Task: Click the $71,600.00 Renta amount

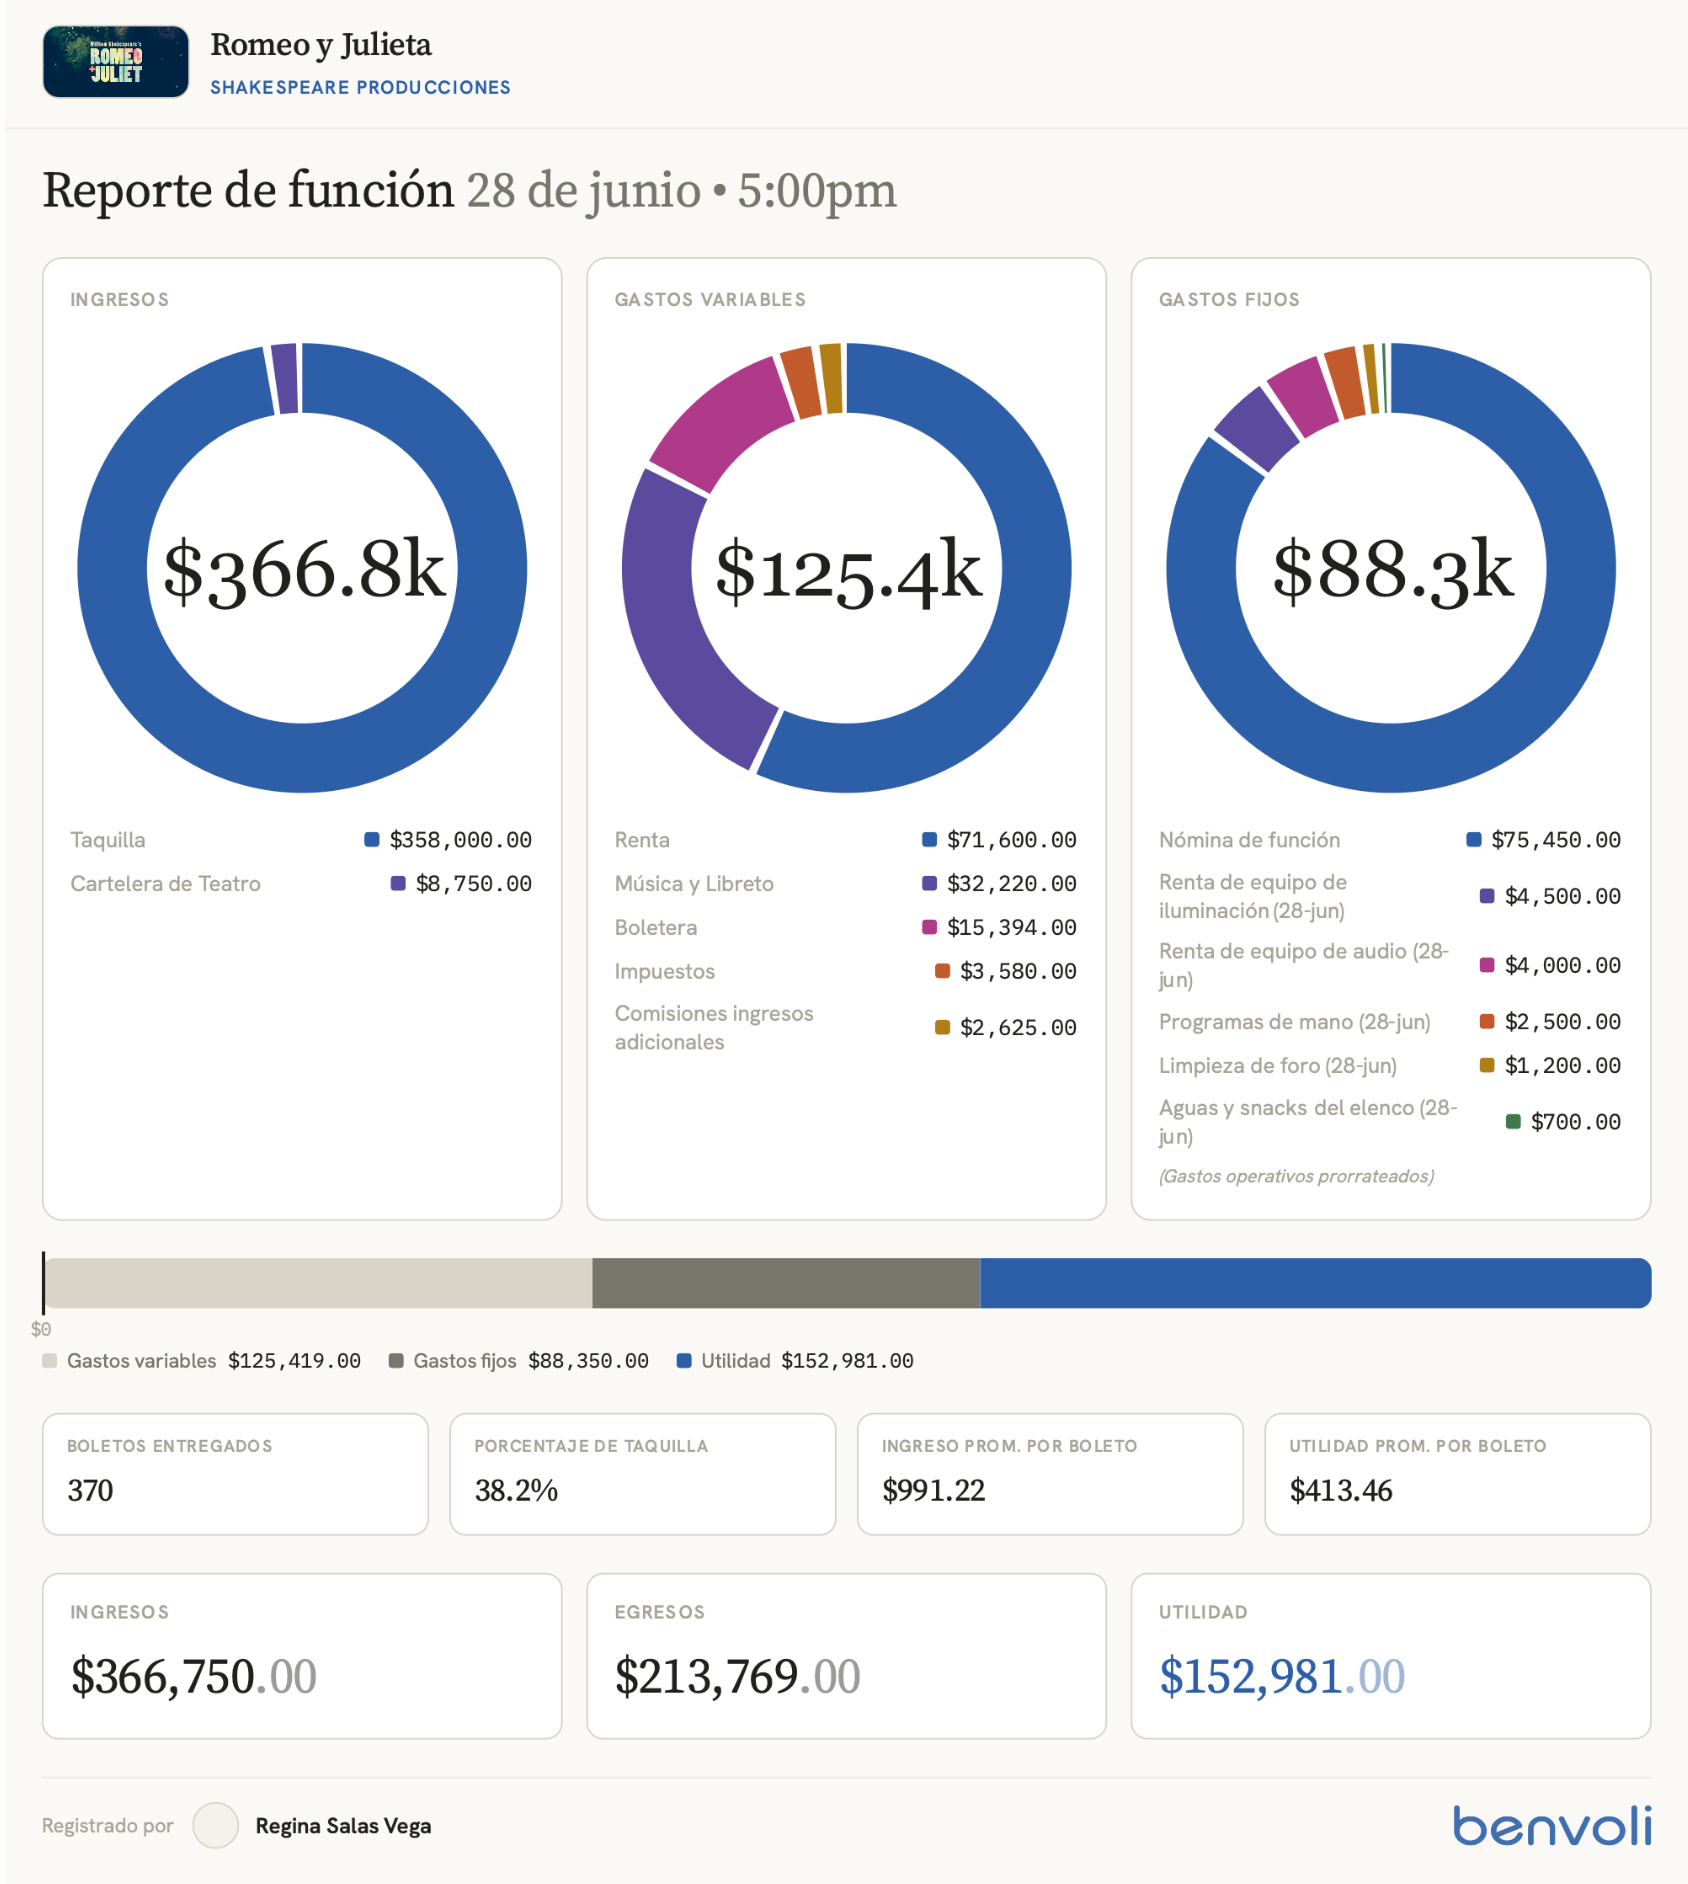Action: pos(1012,840)
